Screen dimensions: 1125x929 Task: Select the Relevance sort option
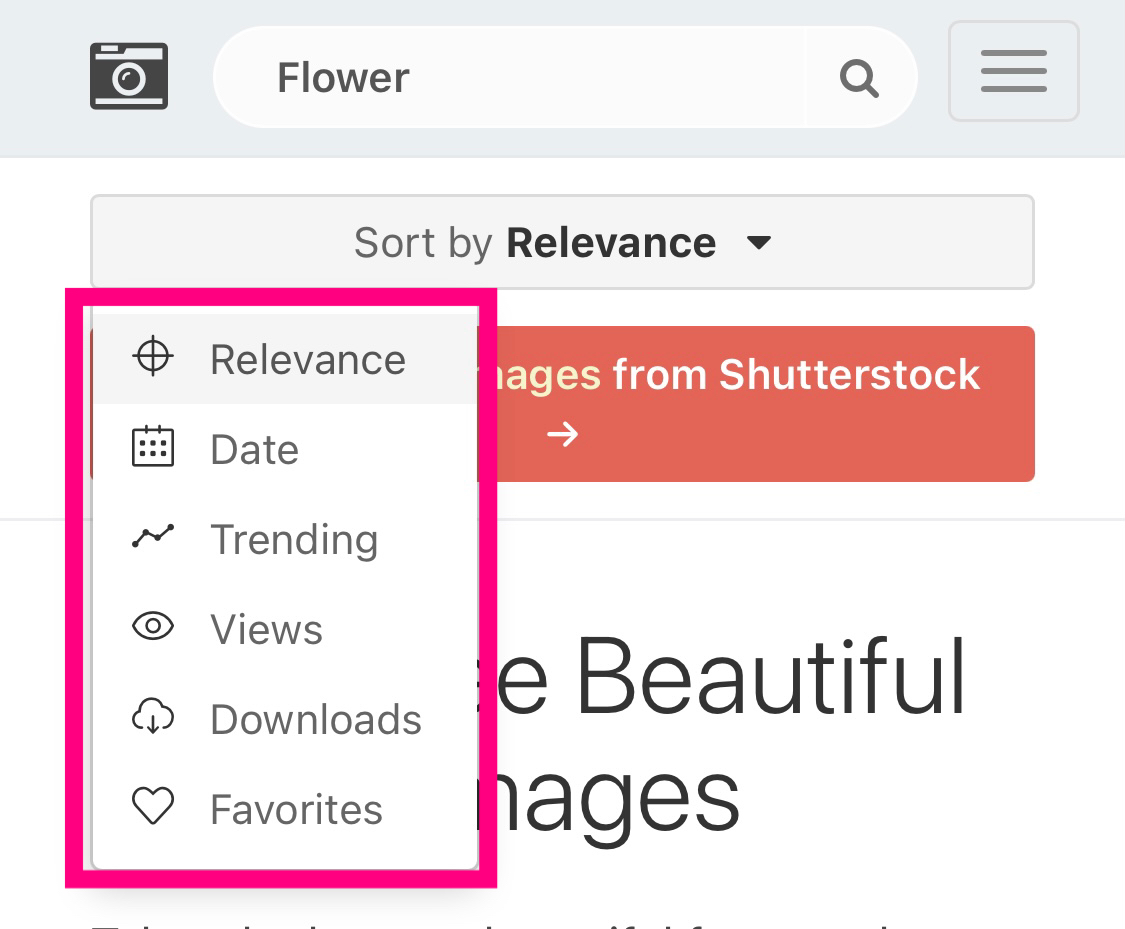[x=307, y=360]
